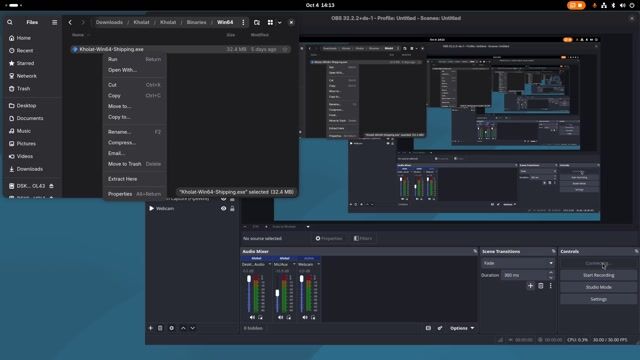Toggle monitoring icon on Webcam channel
Screen dimensions: 640x360
[x=313, y=317]
